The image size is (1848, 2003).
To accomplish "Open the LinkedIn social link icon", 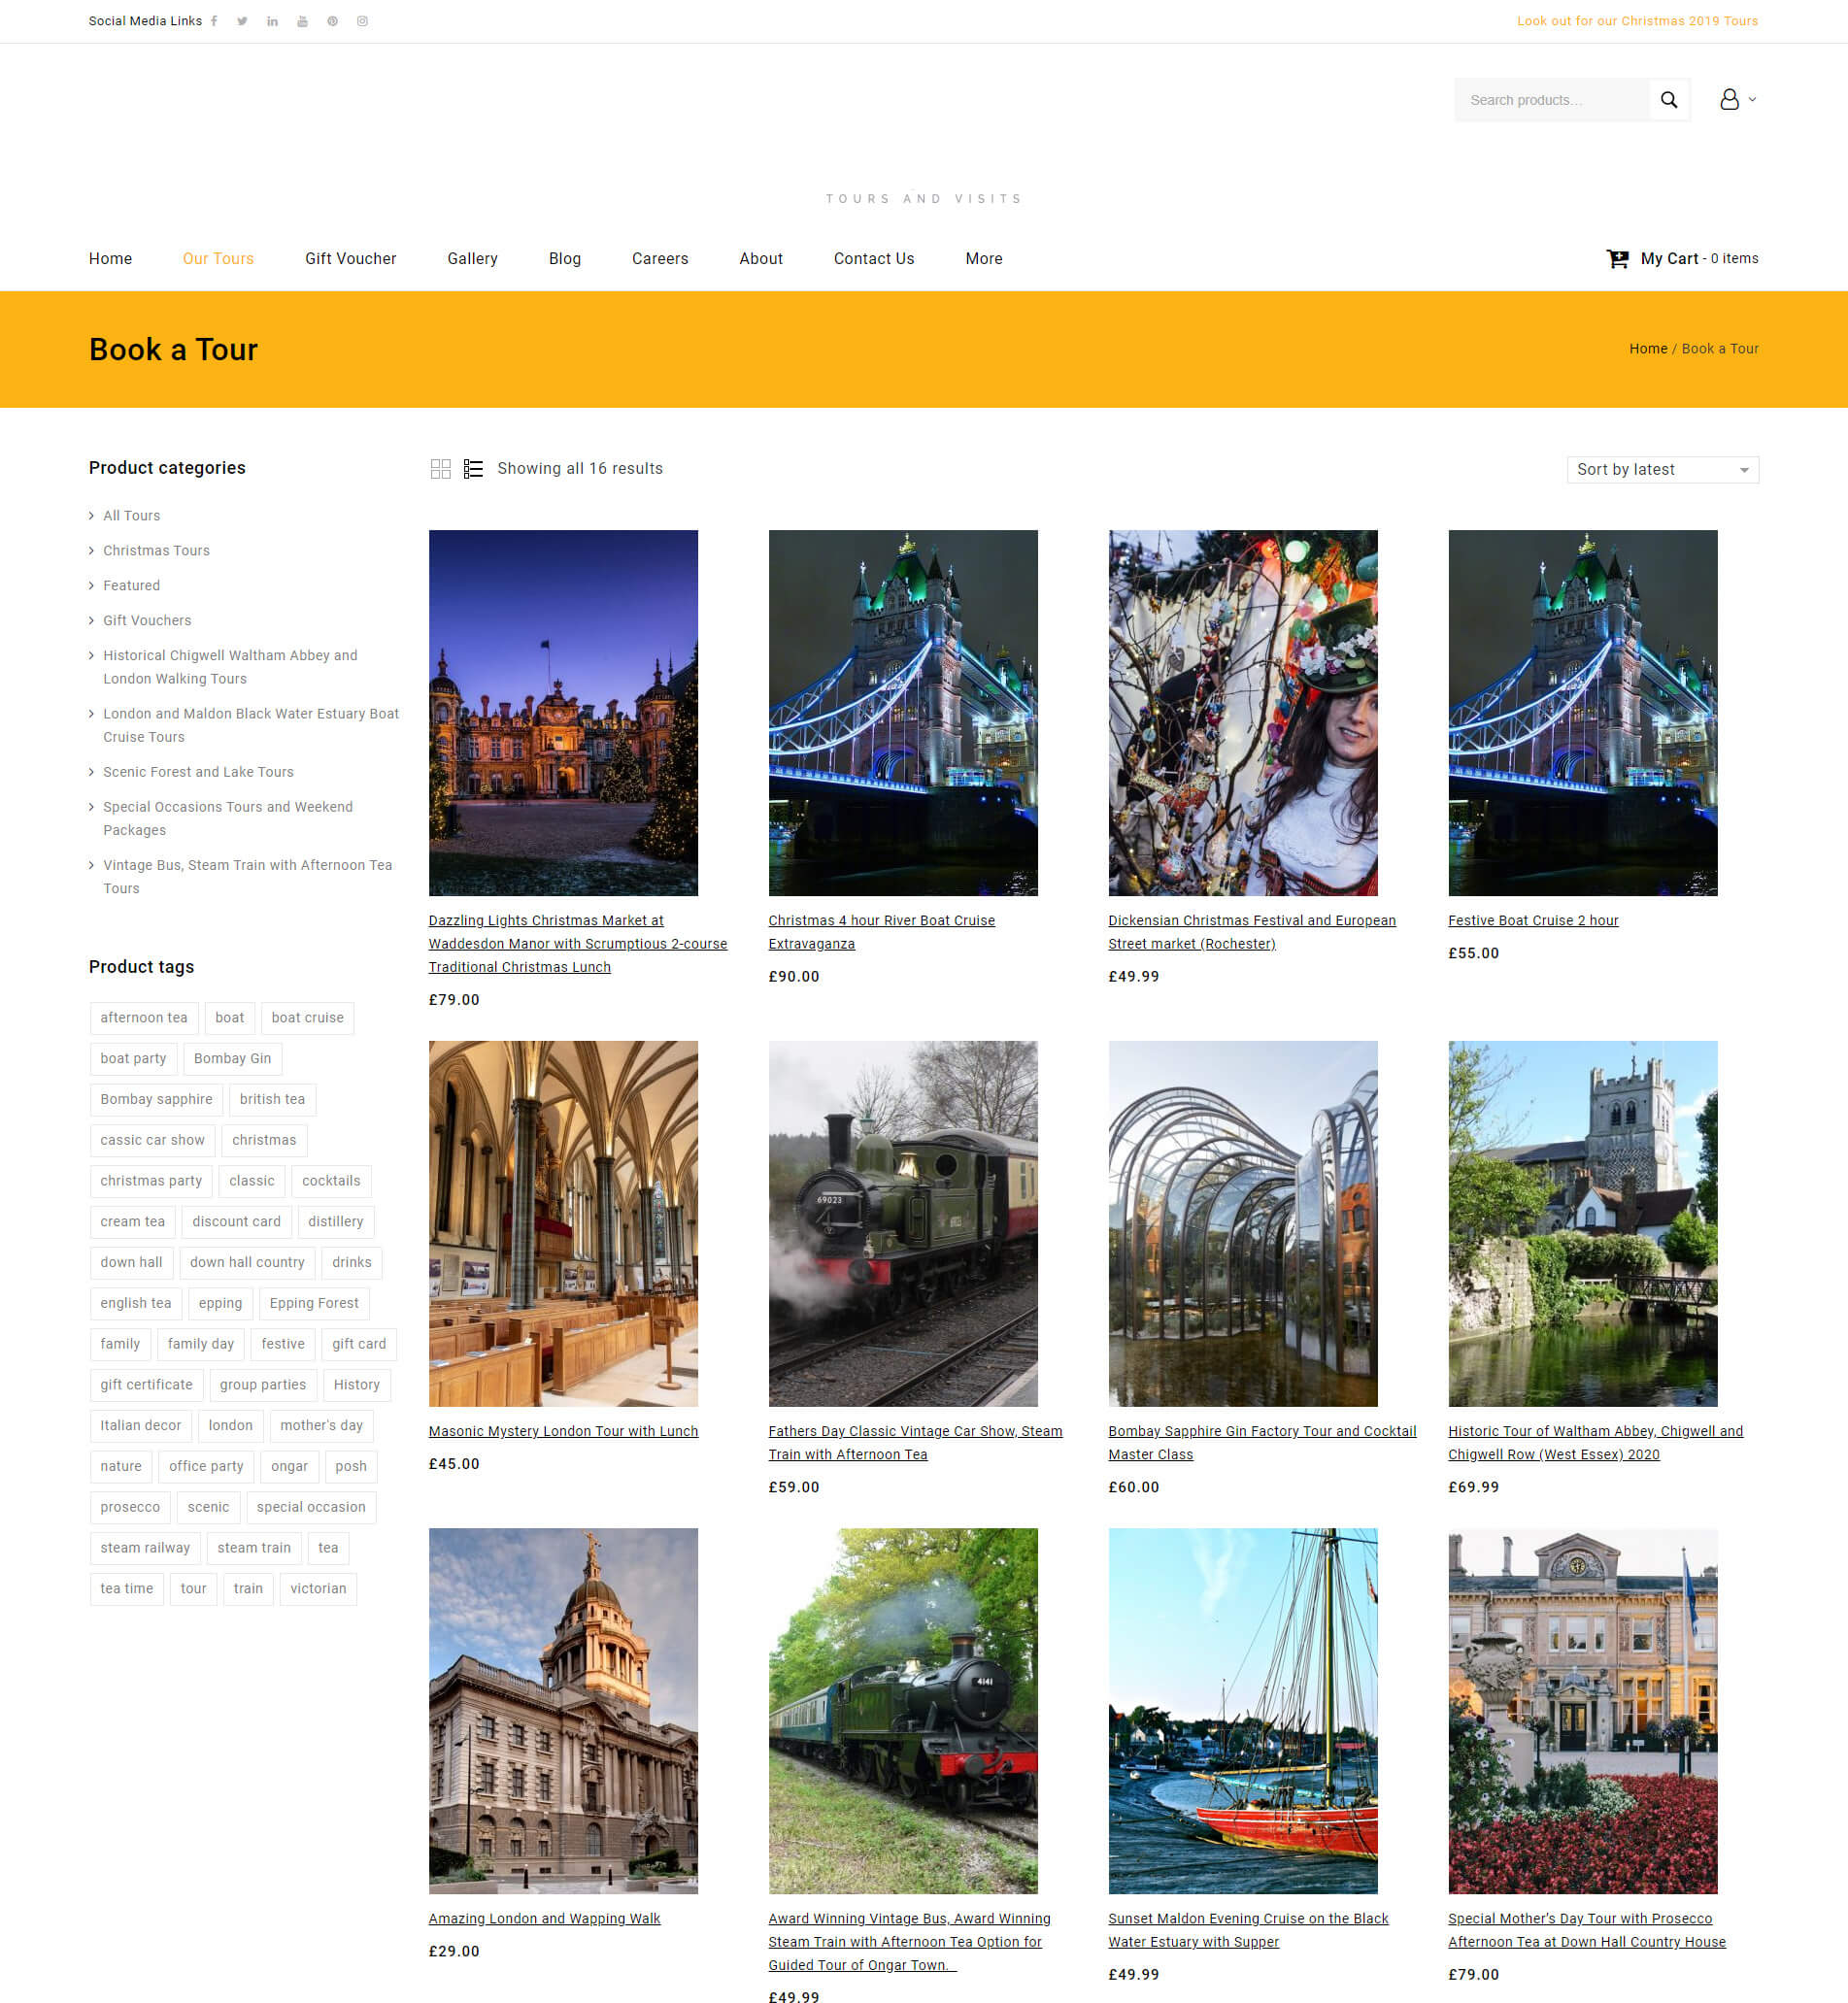I will pyautogui.click(x=272, y=21).
